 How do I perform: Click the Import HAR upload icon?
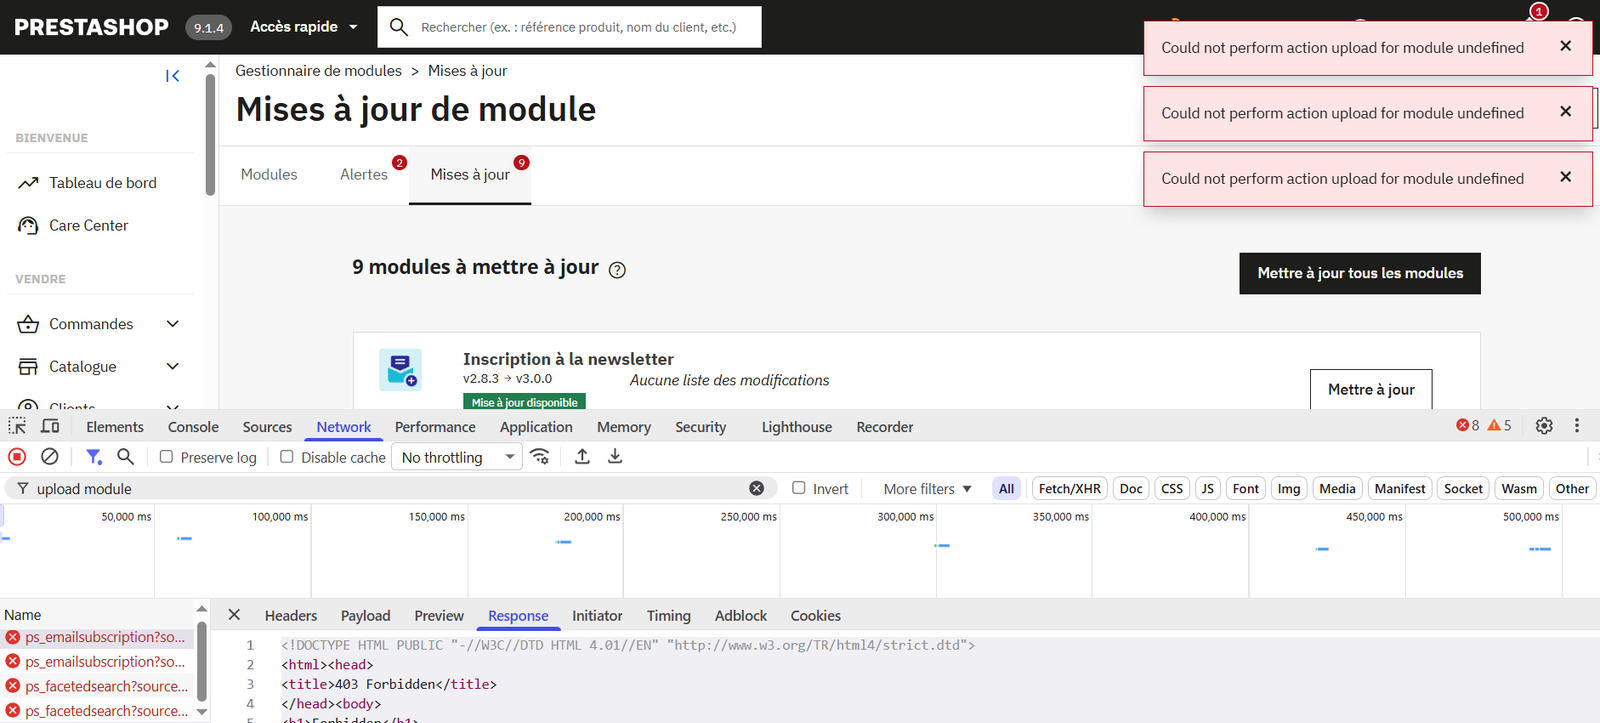coord(582,457)
